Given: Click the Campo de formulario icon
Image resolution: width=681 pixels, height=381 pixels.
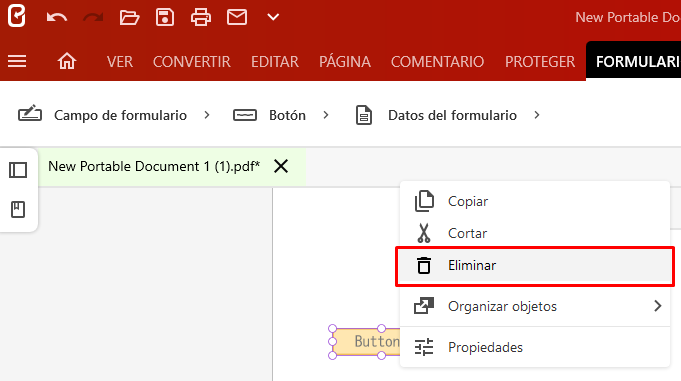Looking at the screenshot, I should click(30, 114).
